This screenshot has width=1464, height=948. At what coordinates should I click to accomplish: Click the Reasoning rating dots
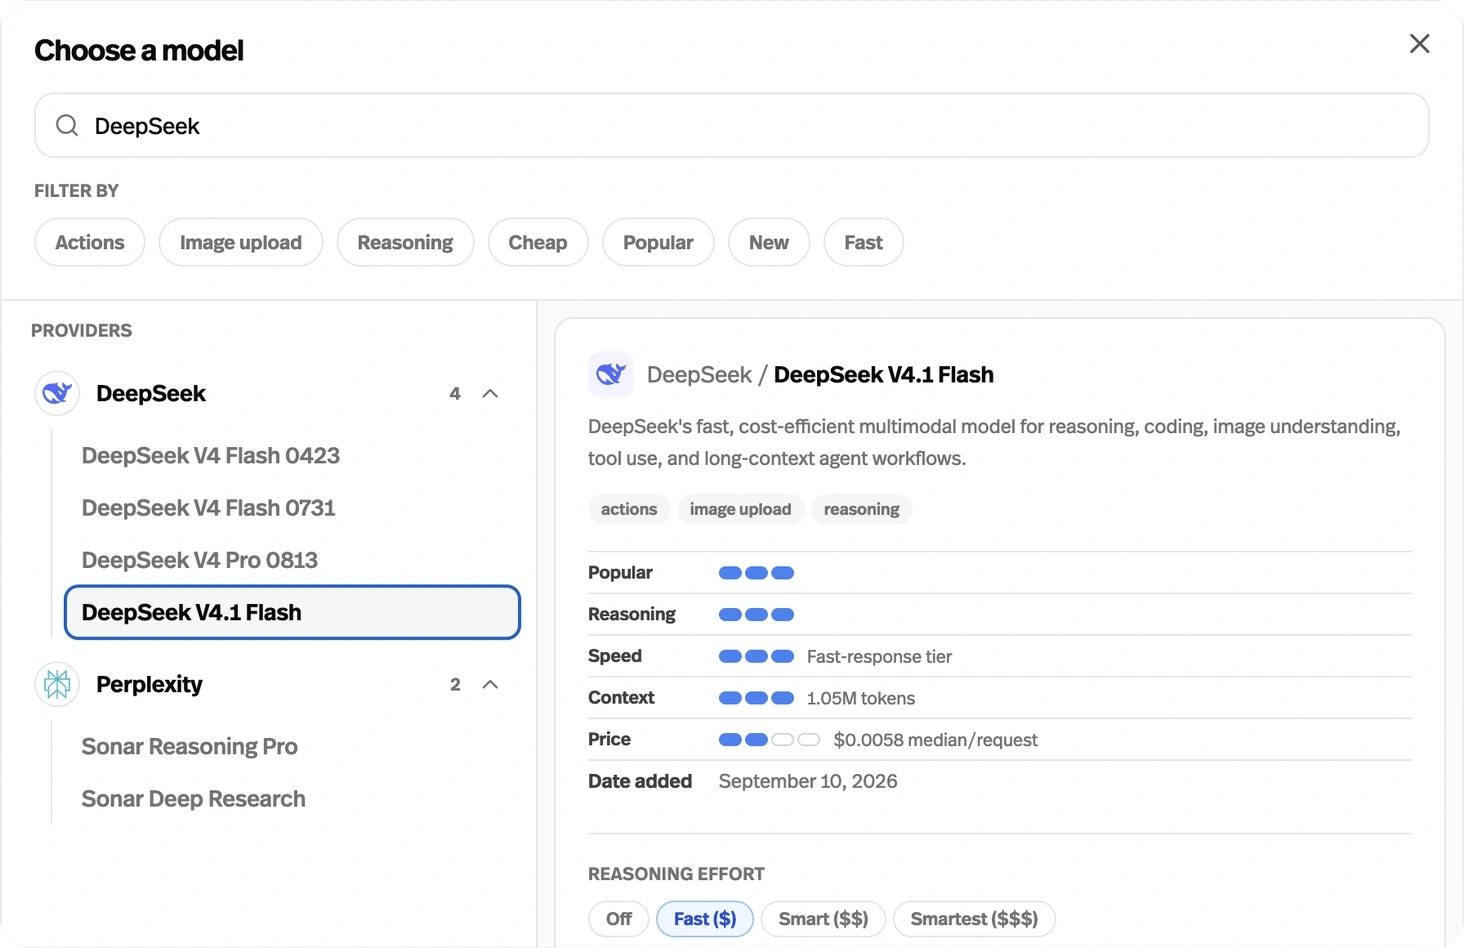[756, 615]
